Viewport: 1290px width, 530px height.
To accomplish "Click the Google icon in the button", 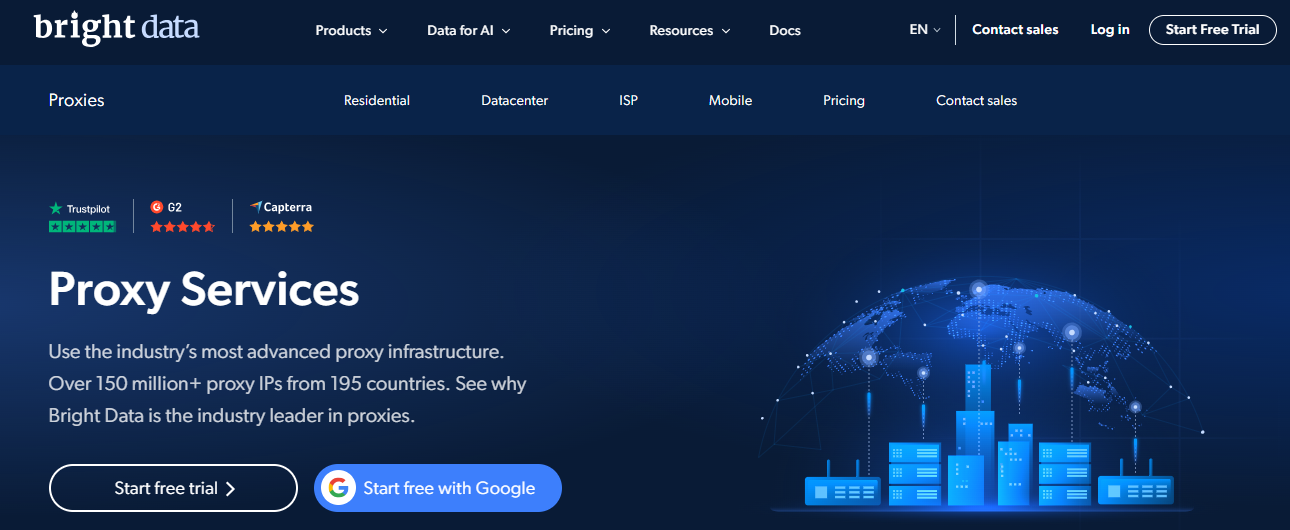I will point(339,488).
